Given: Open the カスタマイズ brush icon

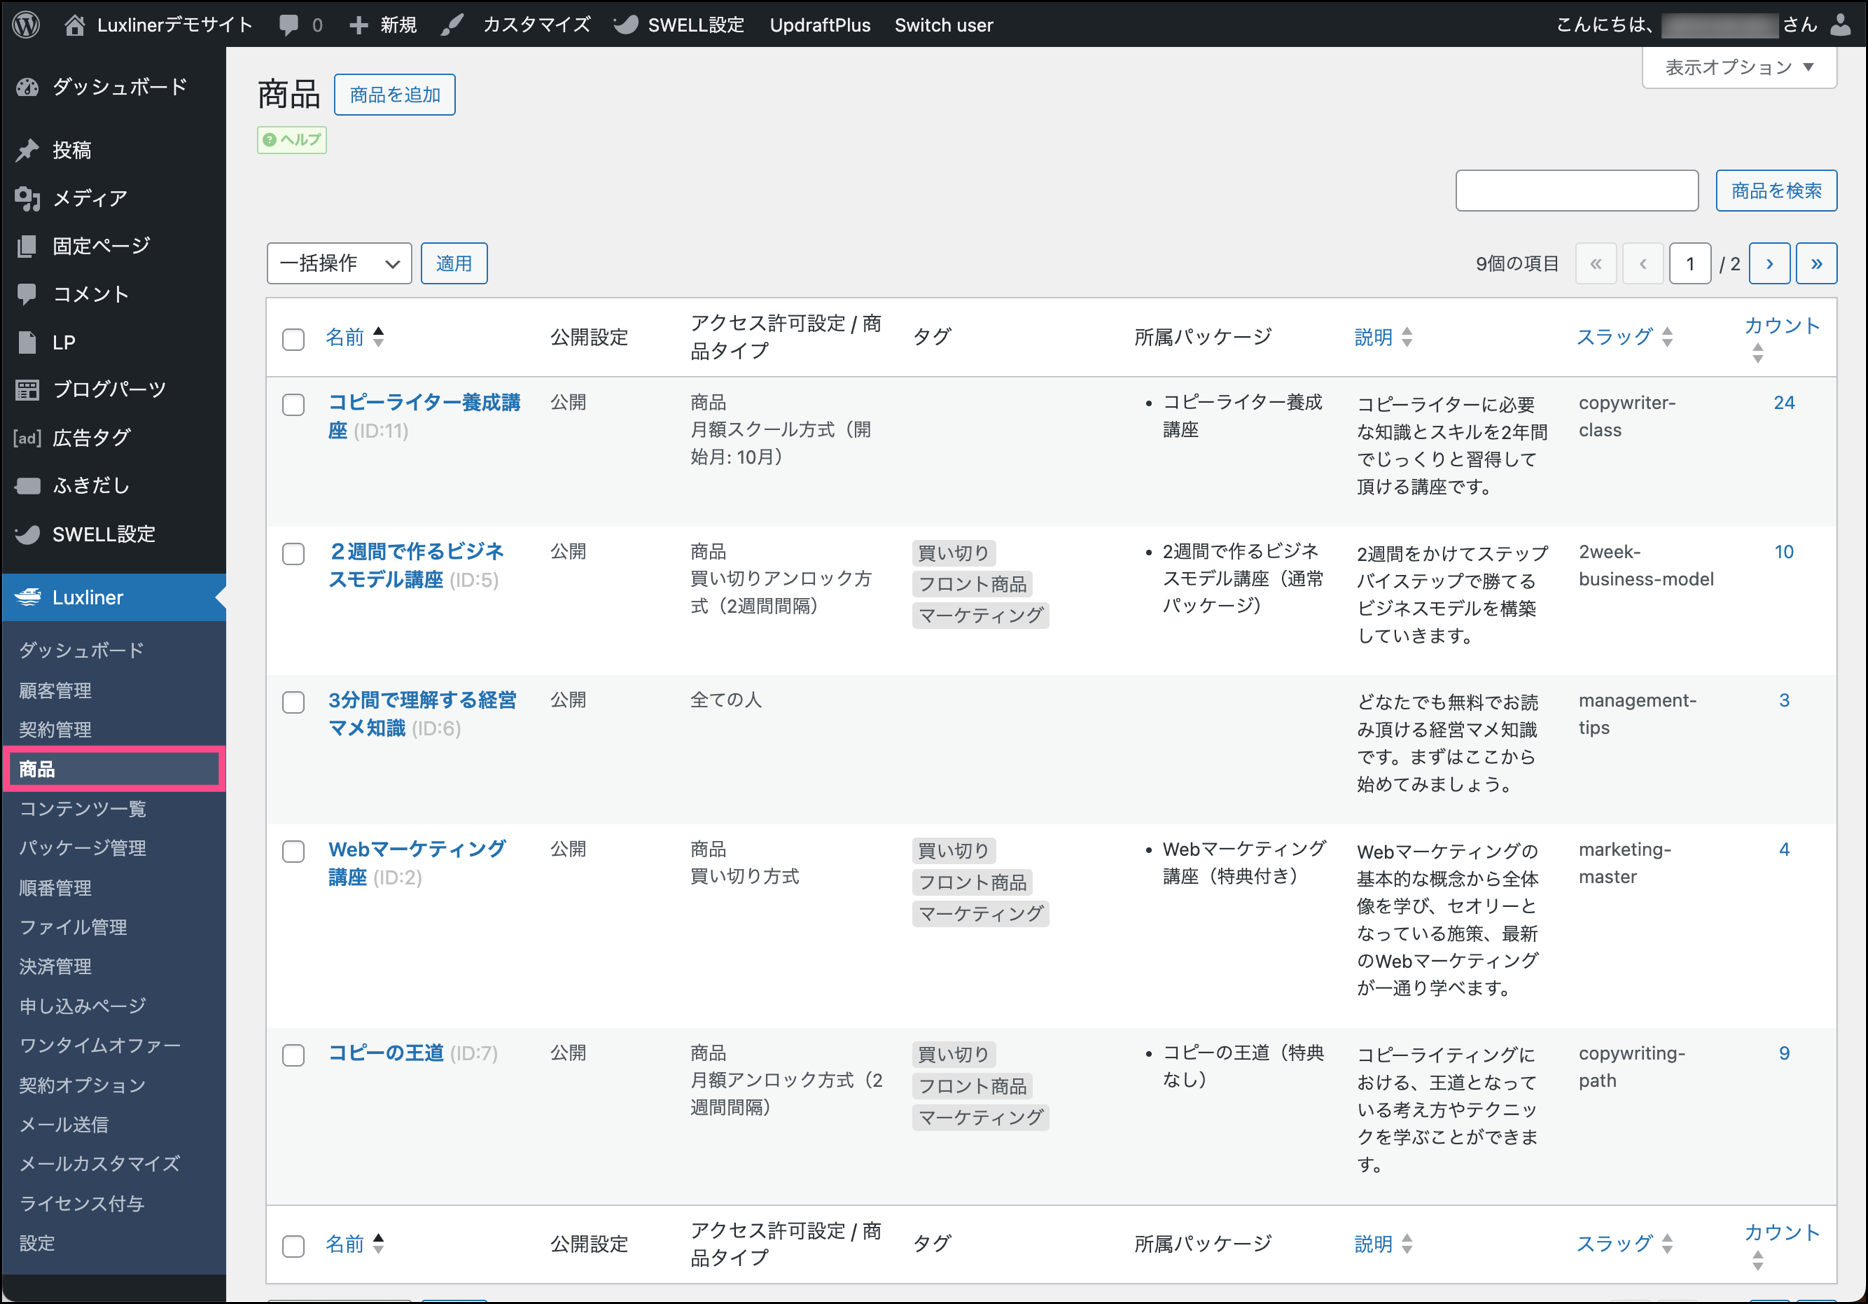Looking at the screenshot, I should click(x=453, y=25).
